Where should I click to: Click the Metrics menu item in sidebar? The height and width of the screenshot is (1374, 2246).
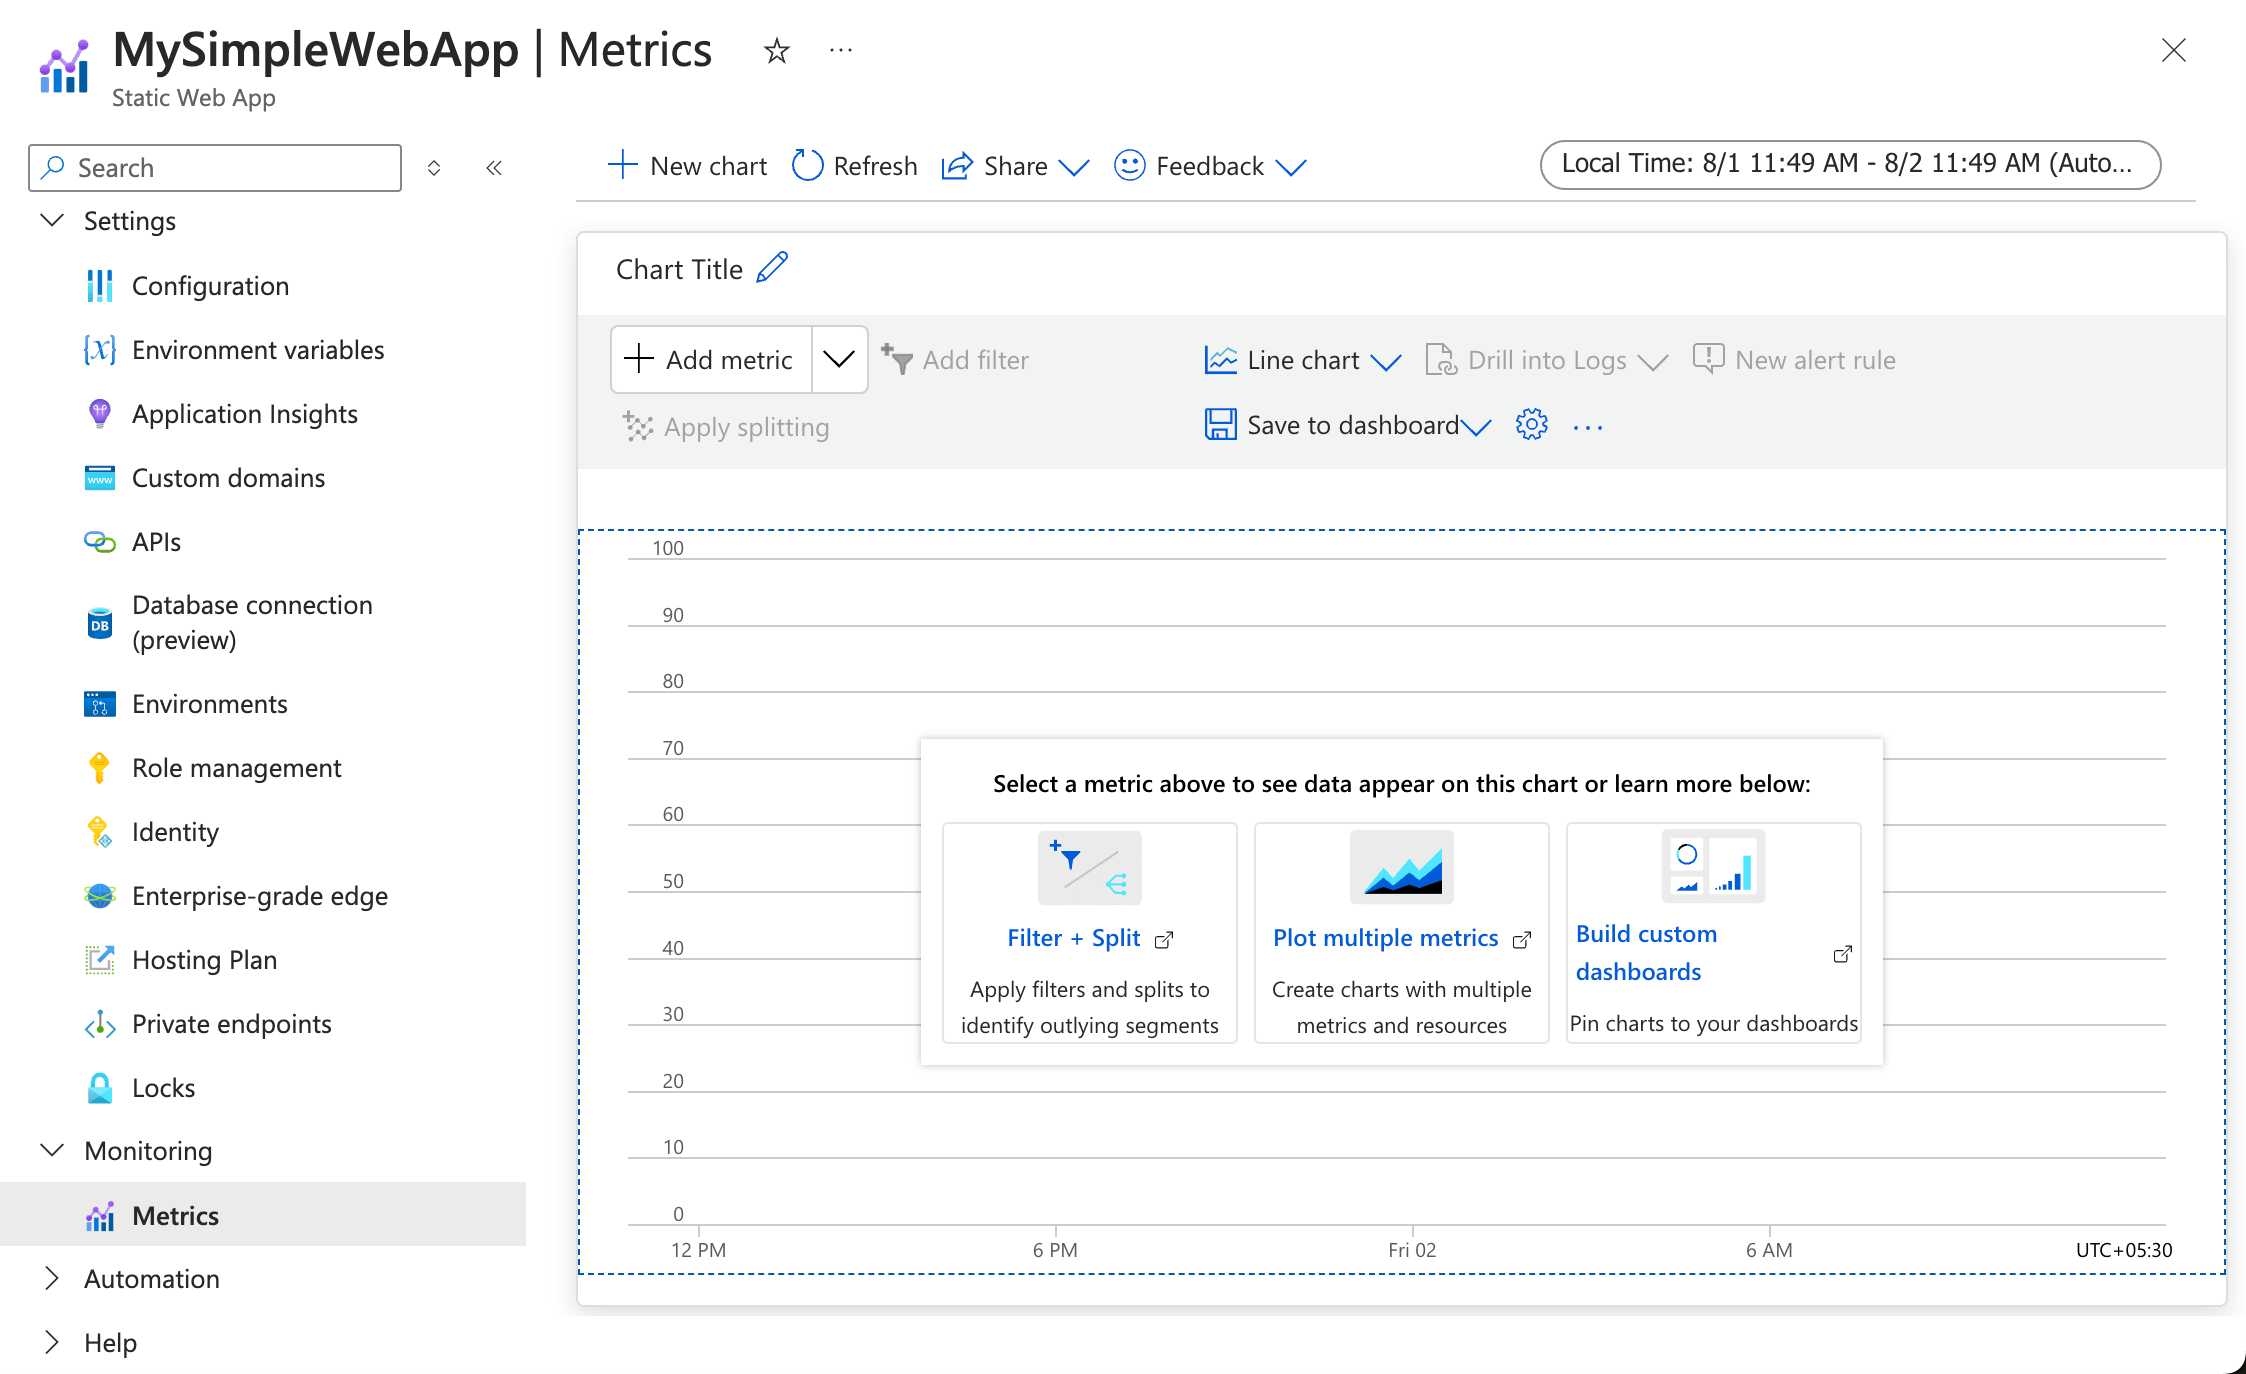(x=175, y=1215)
